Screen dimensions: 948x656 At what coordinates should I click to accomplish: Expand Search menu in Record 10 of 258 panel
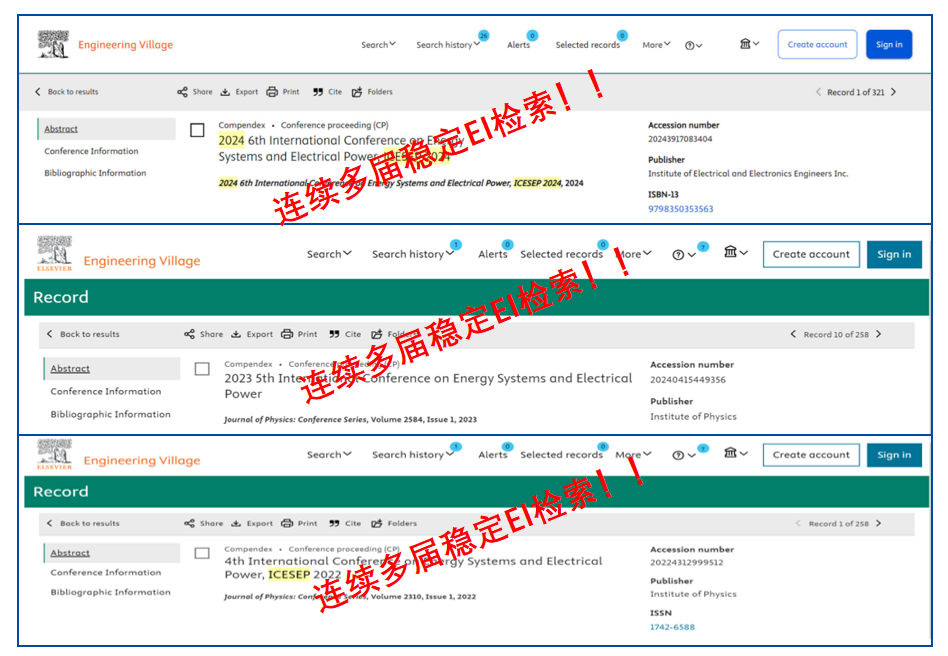click(x=330, y=254)
